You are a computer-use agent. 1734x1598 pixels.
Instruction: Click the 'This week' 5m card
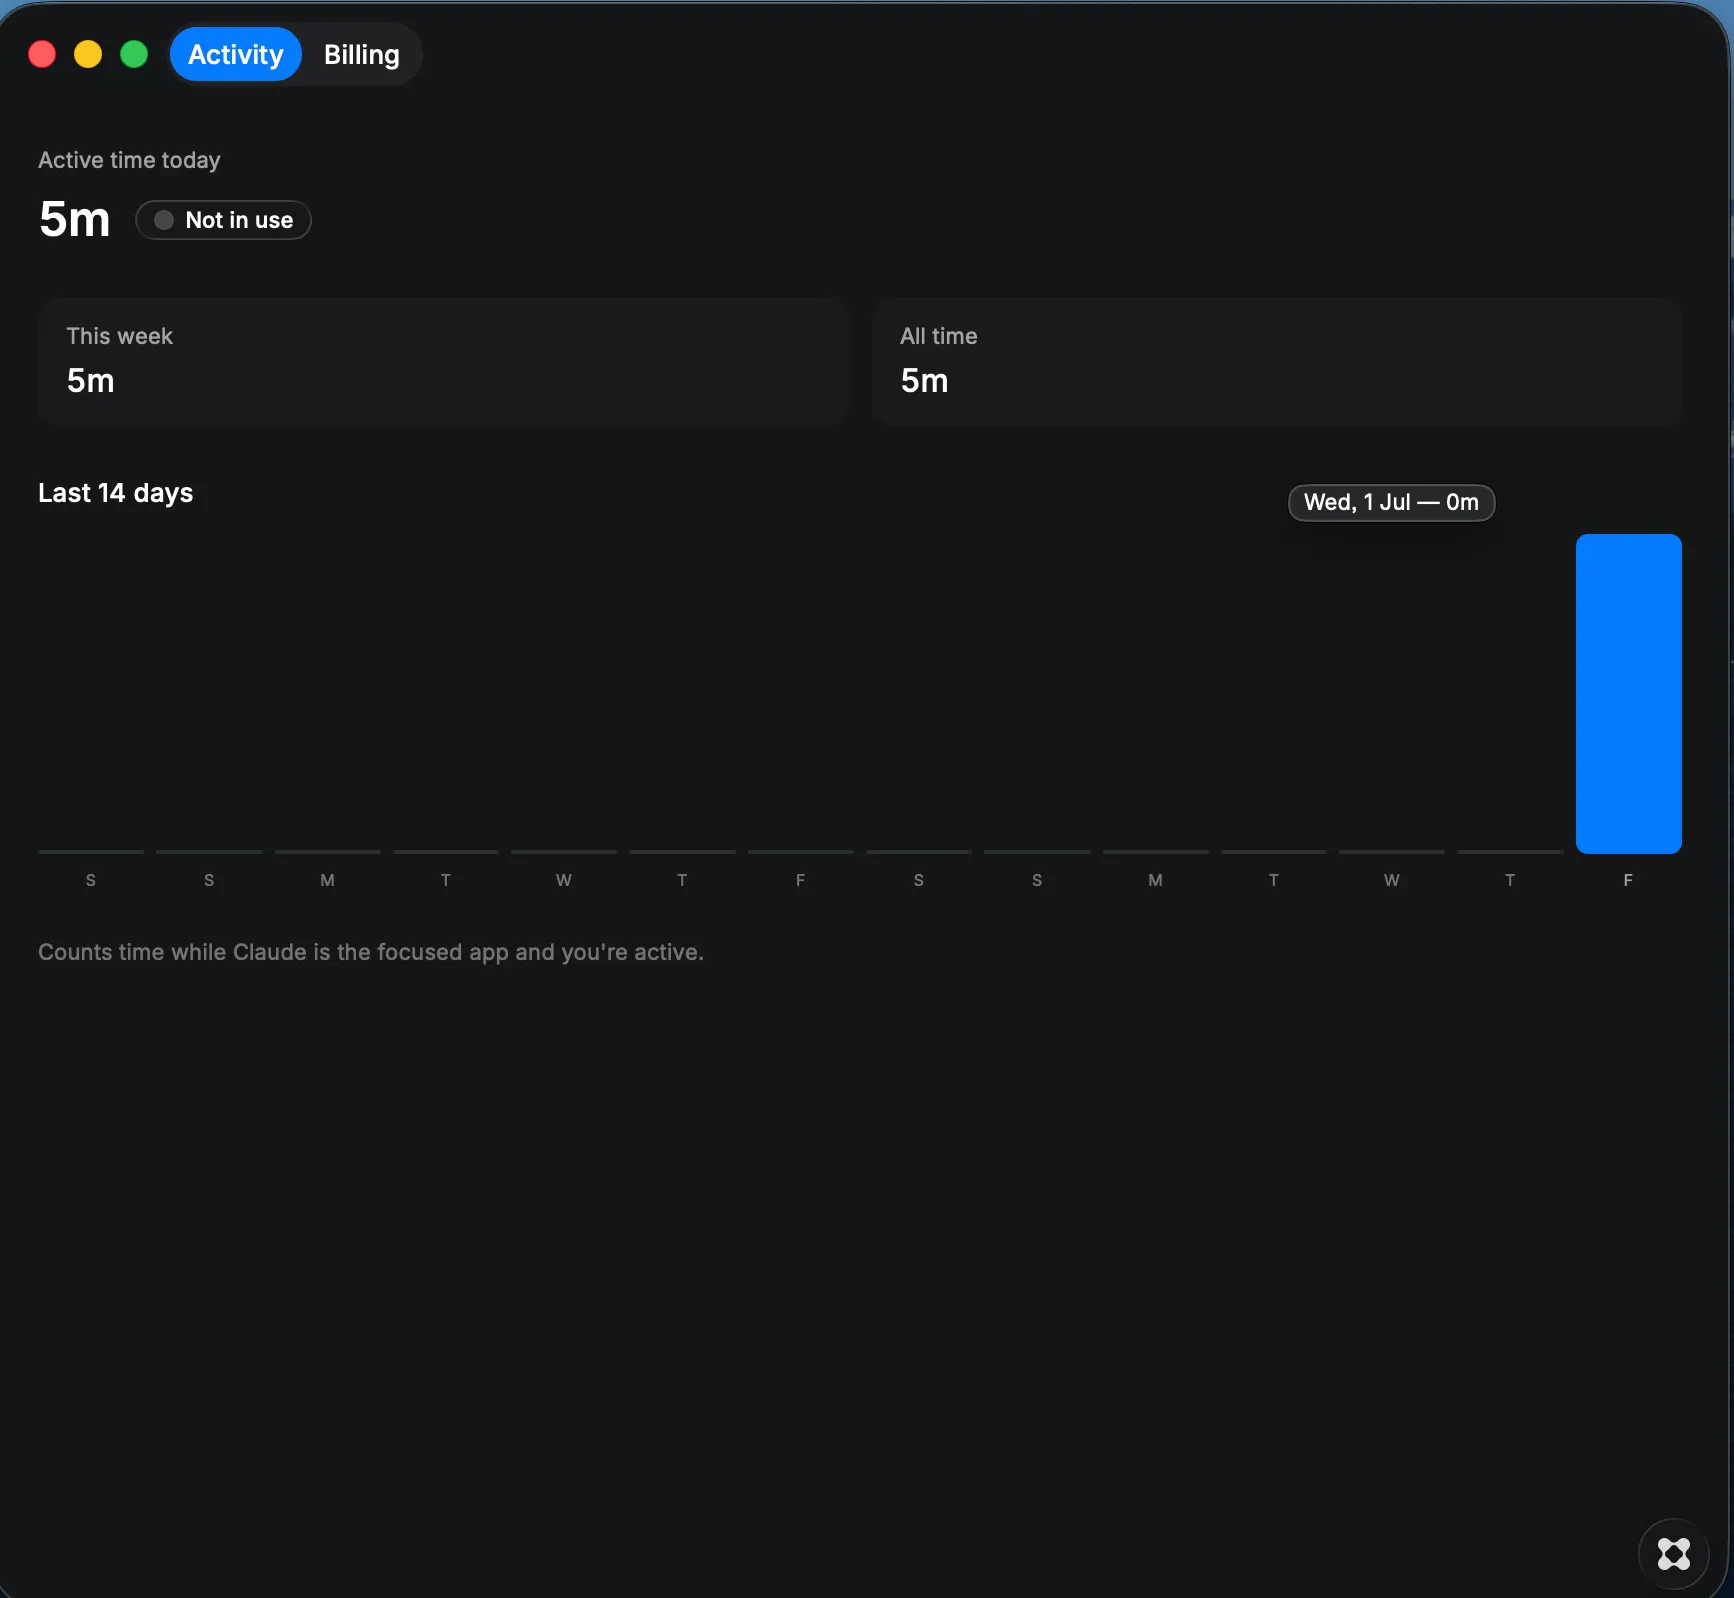tap(442, 362)
